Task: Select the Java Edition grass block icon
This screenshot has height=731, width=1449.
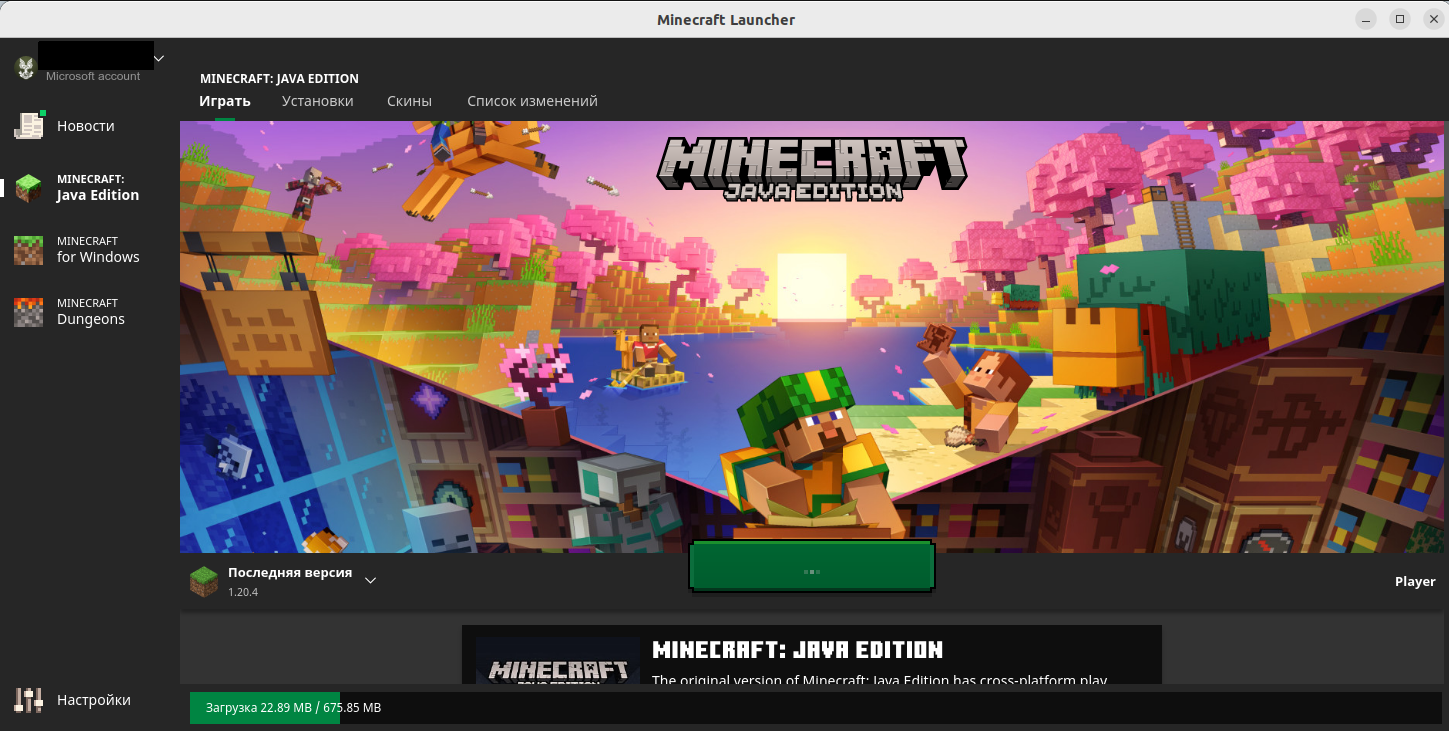Action: click(x=29, y=188)
